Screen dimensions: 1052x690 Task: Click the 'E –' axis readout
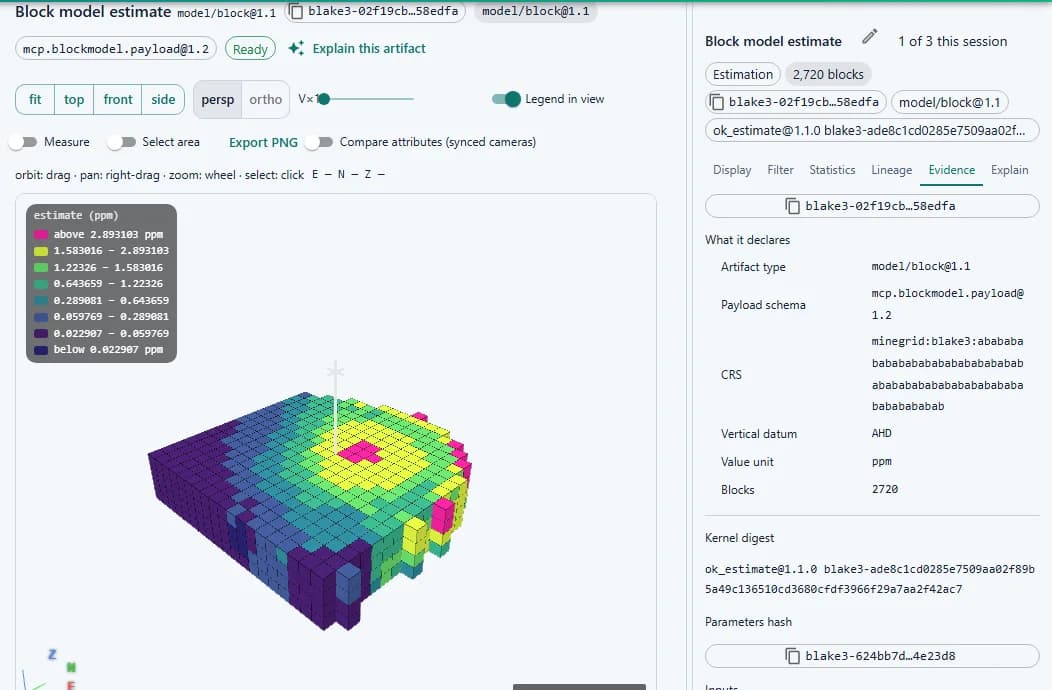click(322, 175)
